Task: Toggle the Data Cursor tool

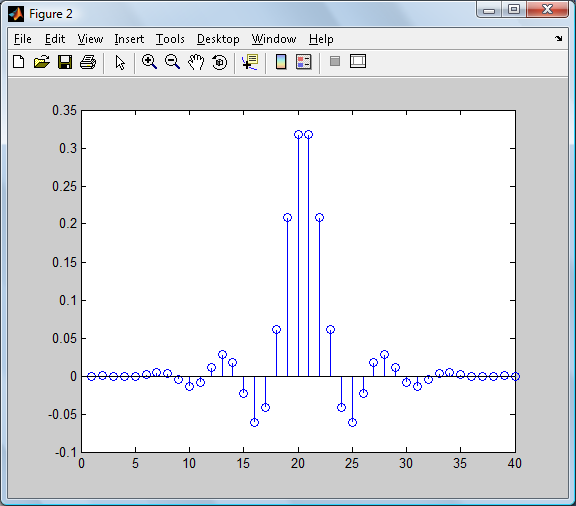Action: tap(250, 62)
